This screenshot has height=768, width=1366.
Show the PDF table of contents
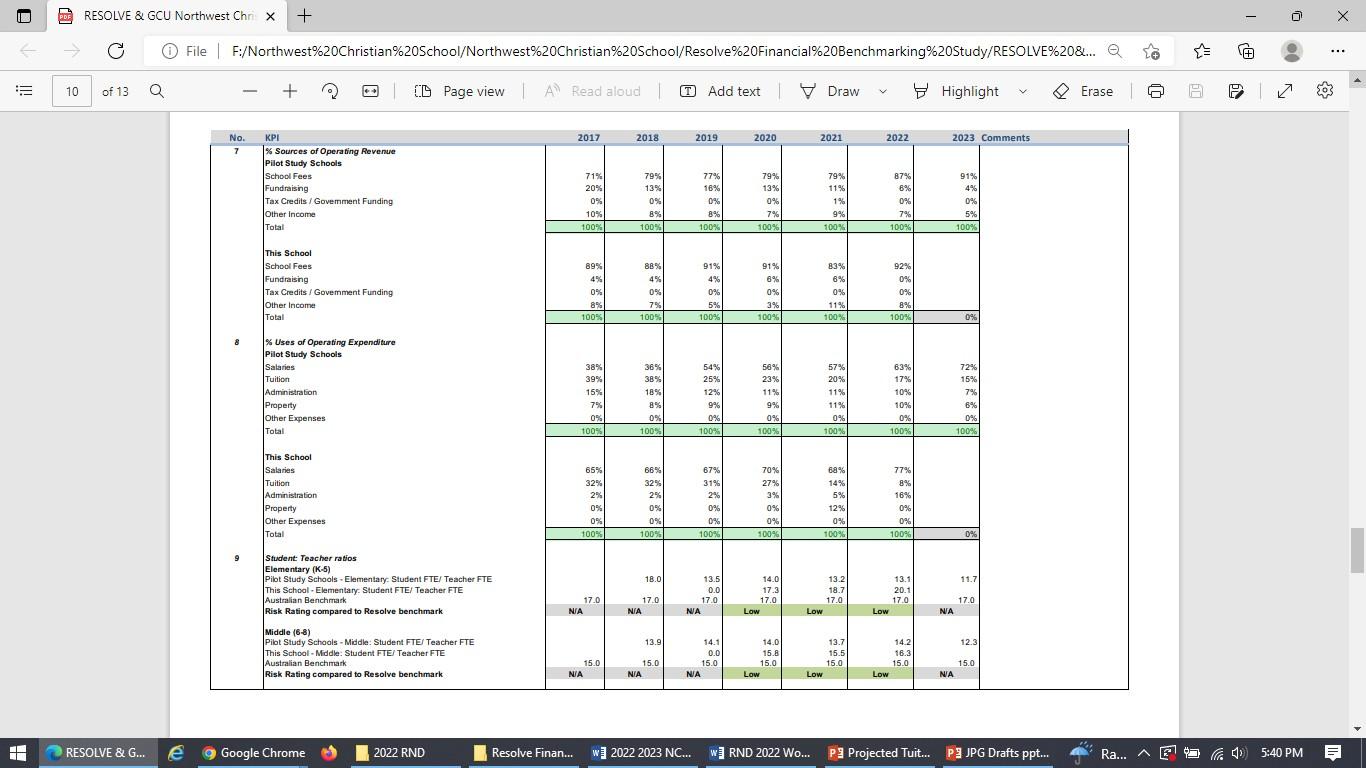[x=25, y=91]
